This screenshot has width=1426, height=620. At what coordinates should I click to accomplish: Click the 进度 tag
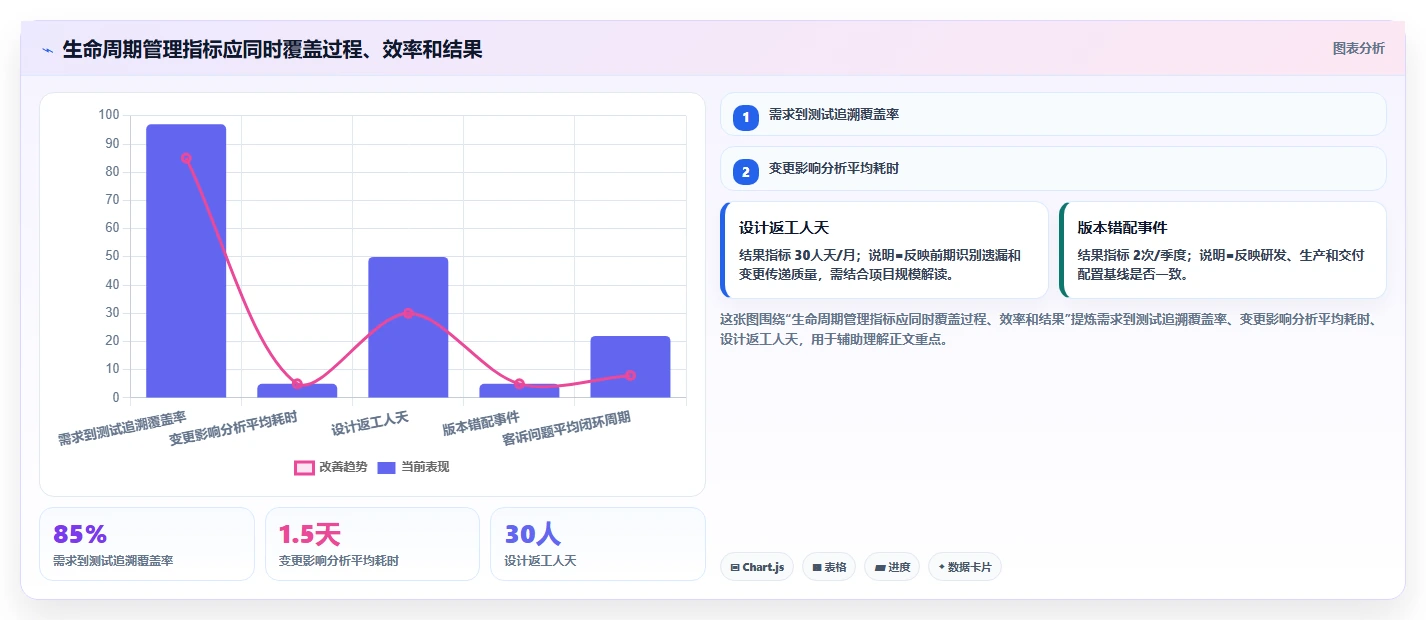pyautogui.click(x=892, y=567)
